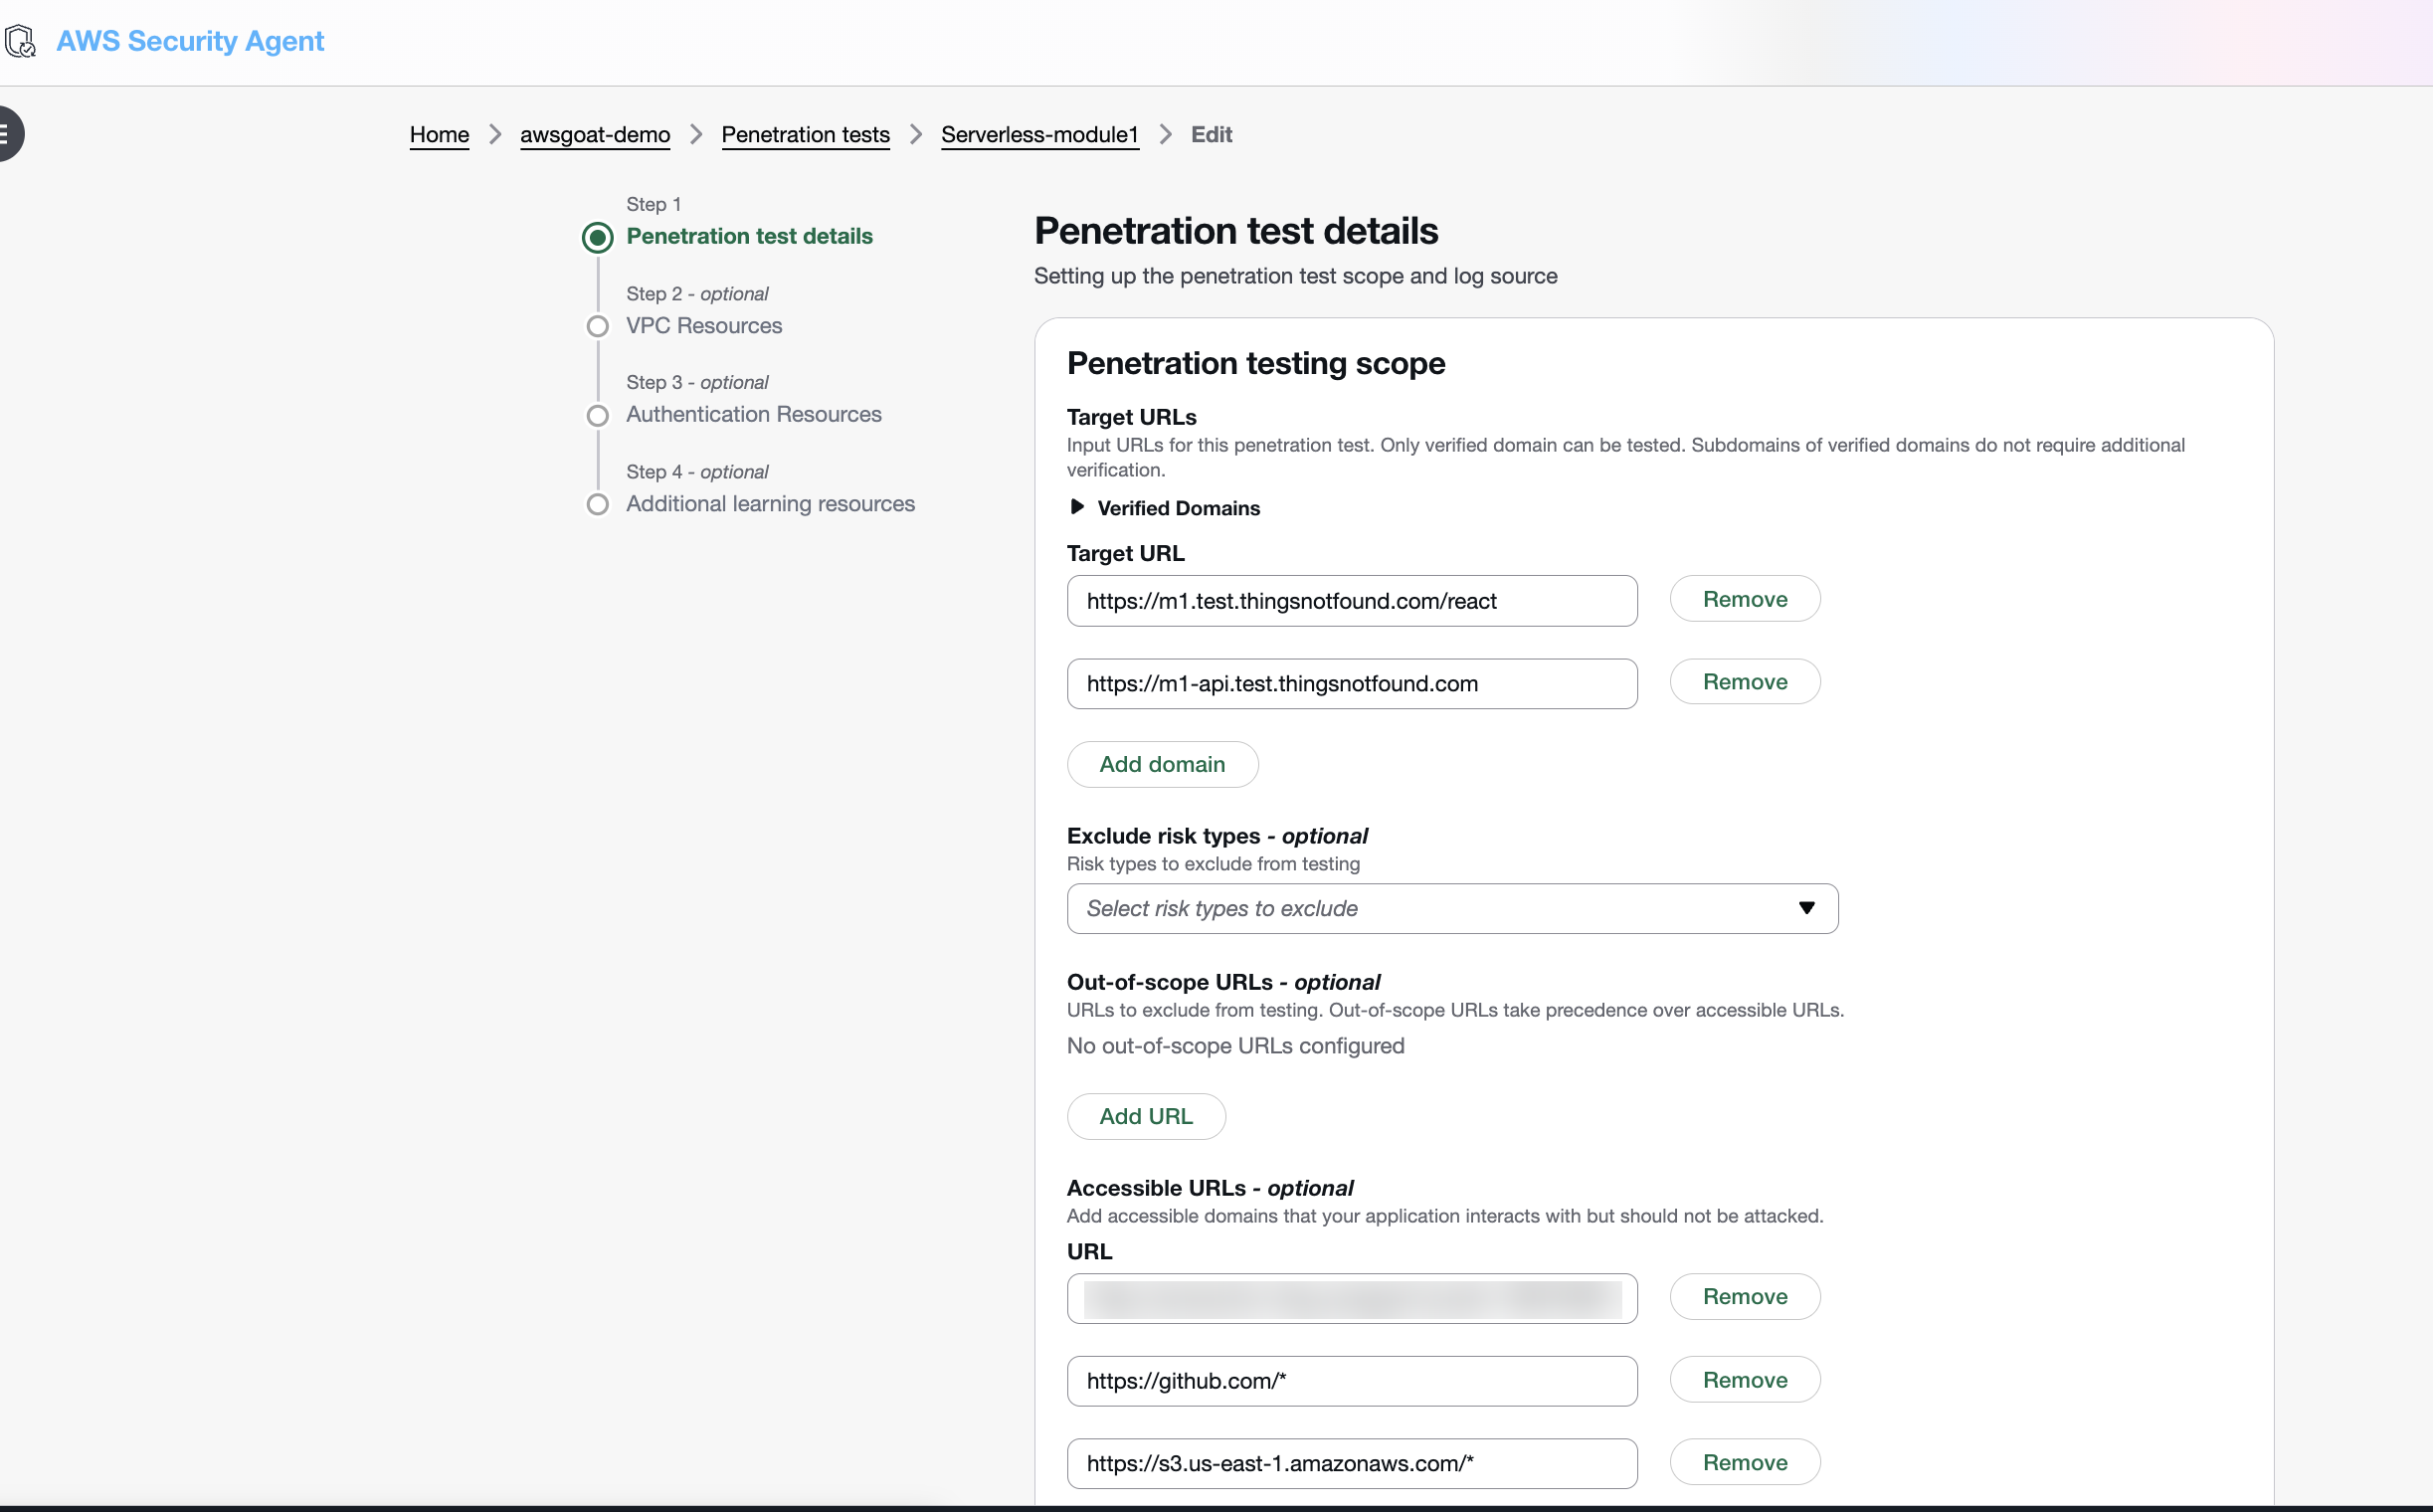Click the AWS Security Agent shield logo
This screenshot has width=2433, height=1512.
click(22, 41)
